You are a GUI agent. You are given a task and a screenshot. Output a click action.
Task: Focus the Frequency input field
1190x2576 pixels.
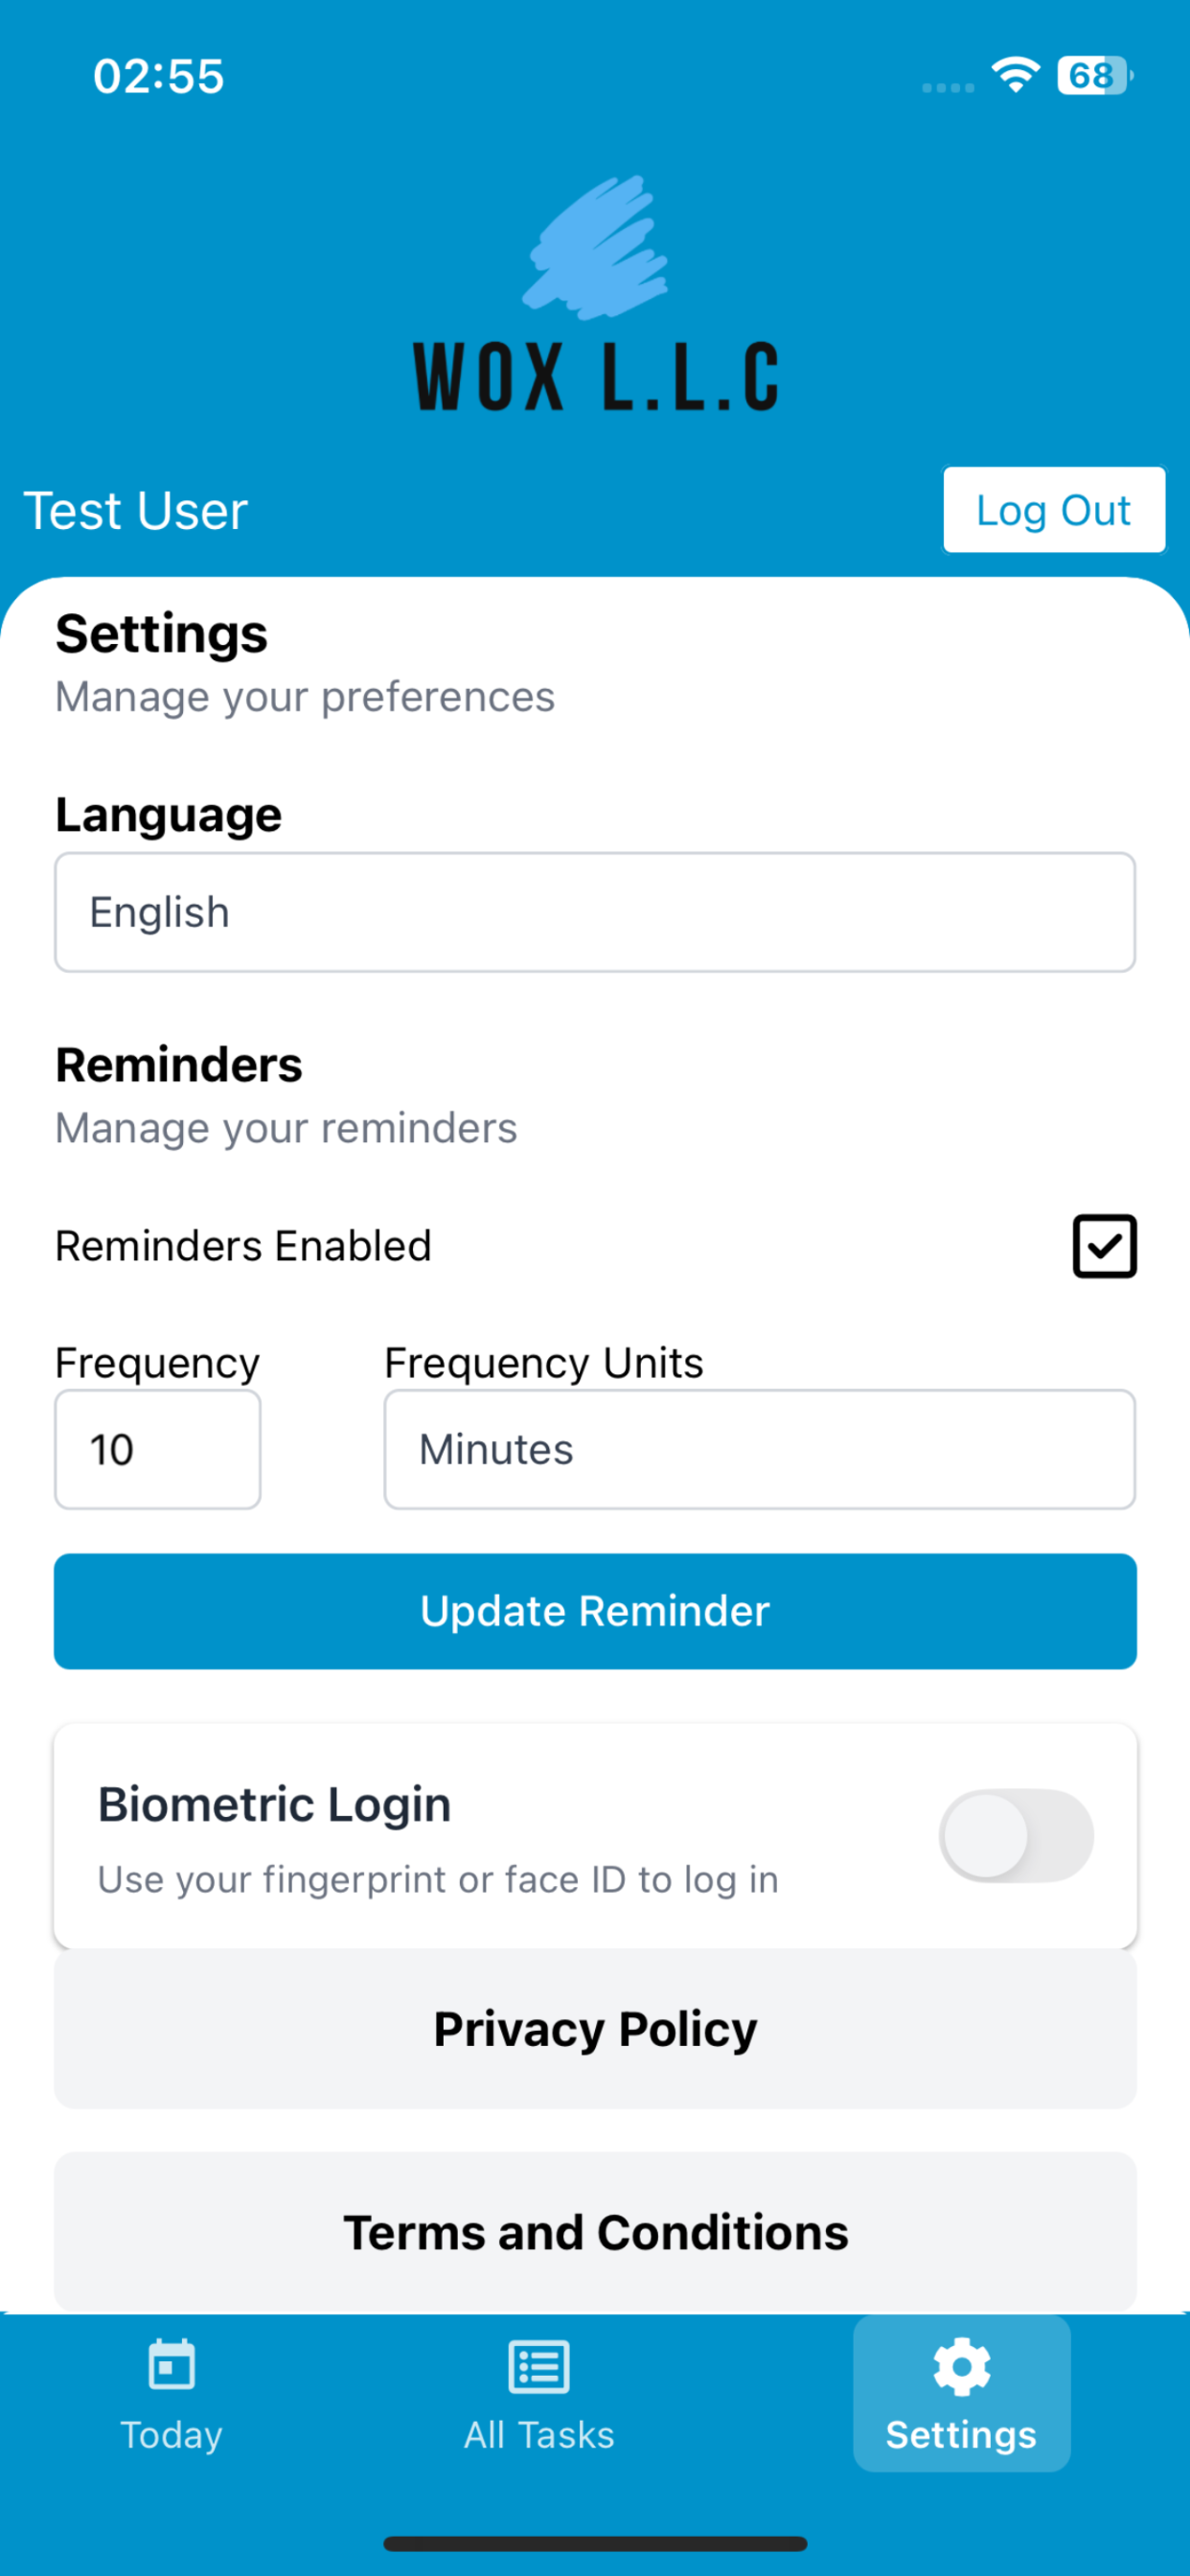click(x=158, y=1449)
